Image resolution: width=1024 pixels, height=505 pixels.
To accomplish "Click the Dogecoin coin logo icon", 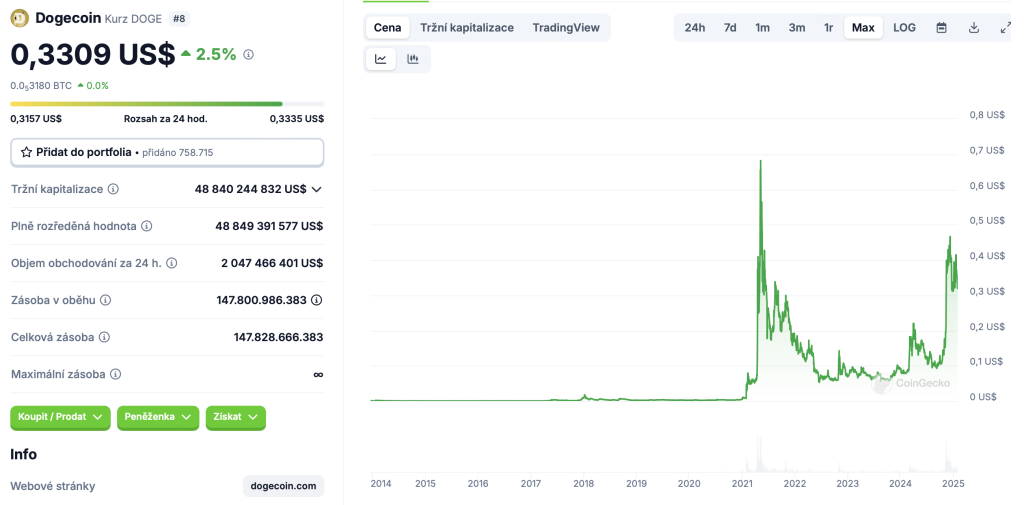I will [20, 18].
